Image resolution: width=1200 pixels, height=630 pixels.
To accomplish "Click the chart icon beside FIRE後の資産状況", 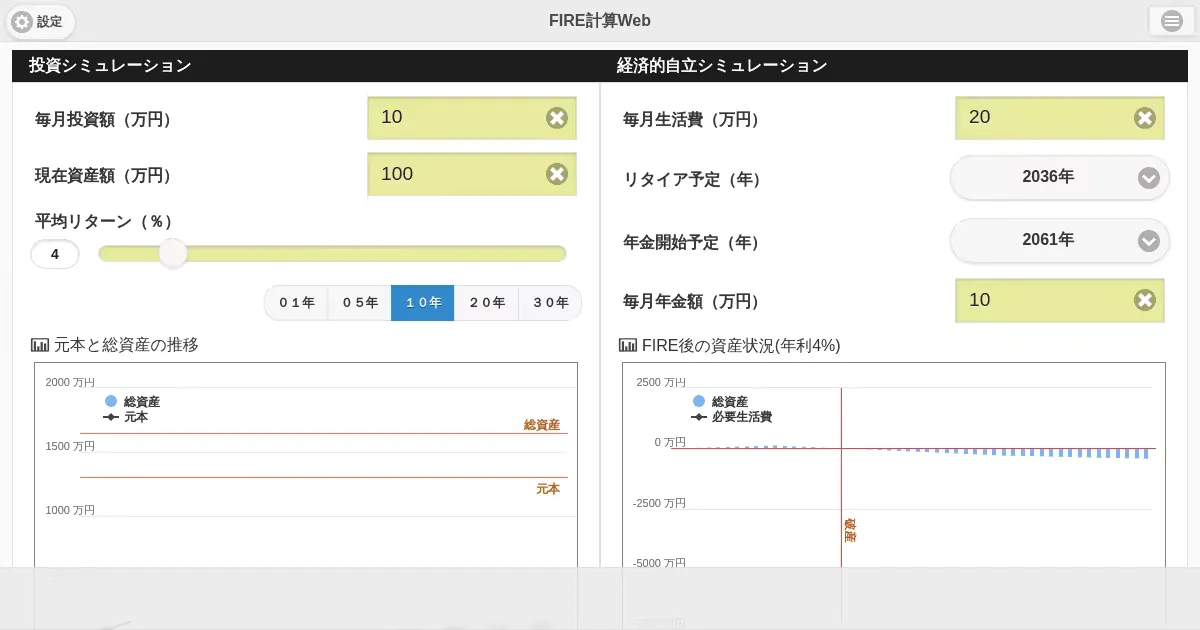I will click(x=628, y=345).
